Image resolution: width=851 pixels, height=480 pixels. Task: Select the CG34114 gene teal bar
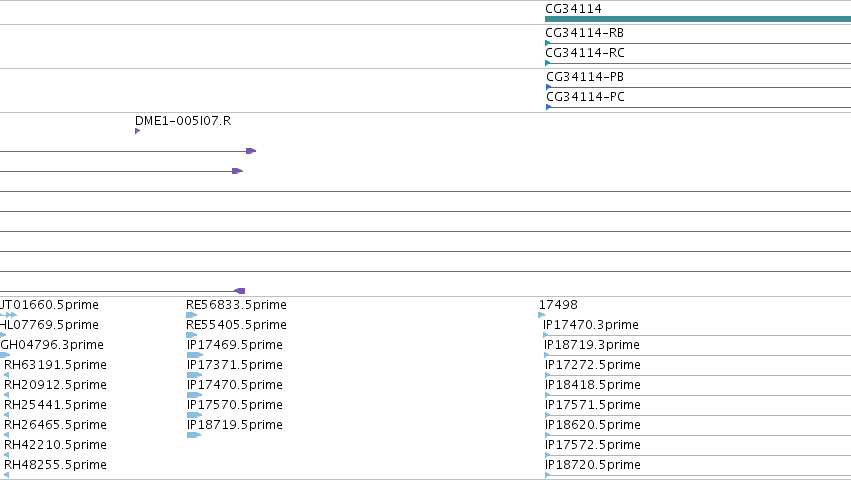(698, 19)
